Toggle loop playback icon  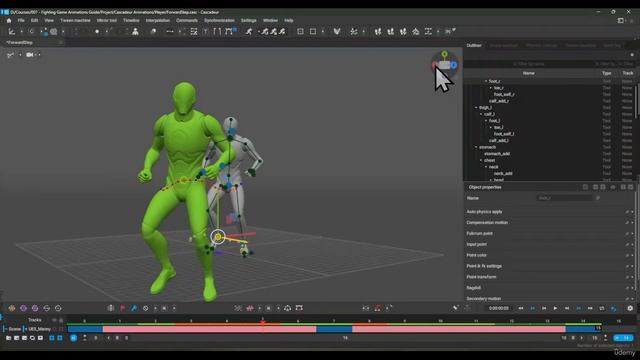point(602,308)
